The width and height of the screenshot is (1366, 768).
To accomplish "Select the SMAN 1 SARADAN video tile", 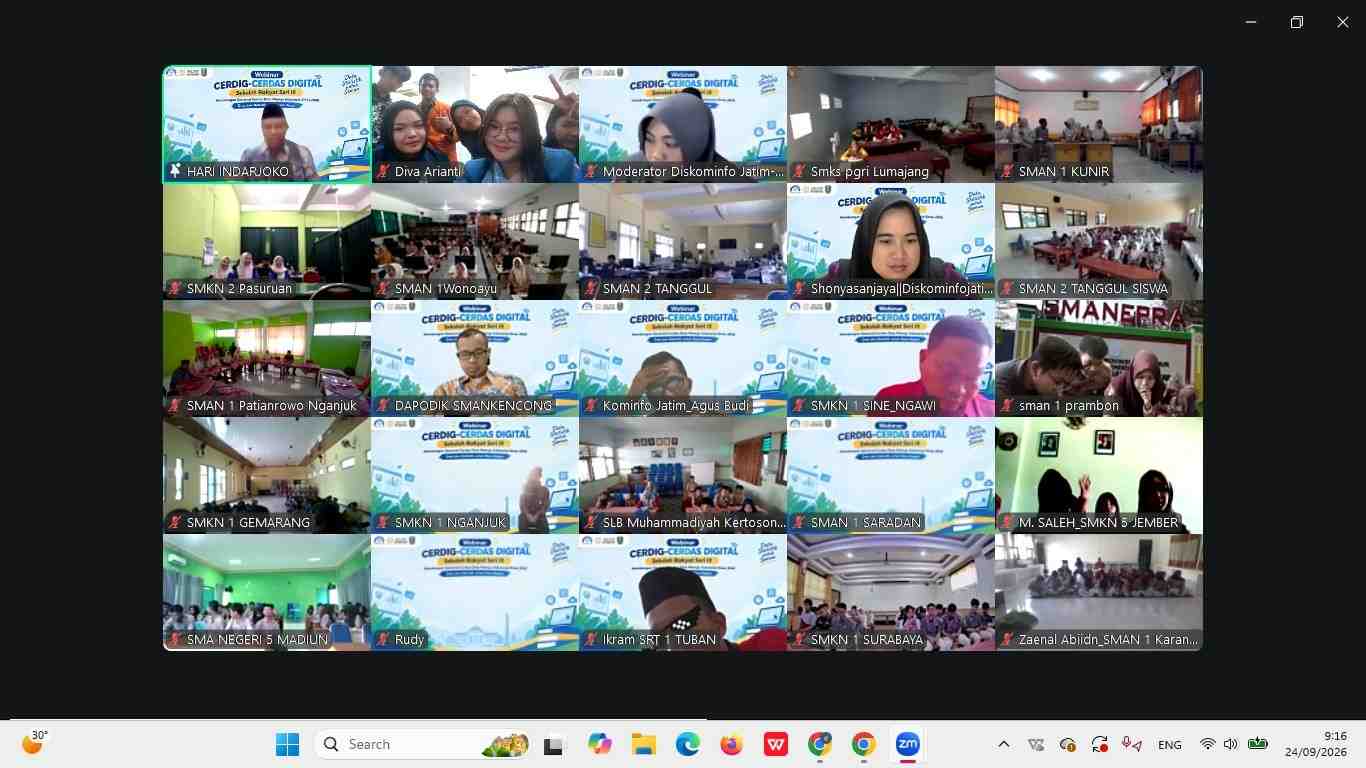I will [891, 475].
